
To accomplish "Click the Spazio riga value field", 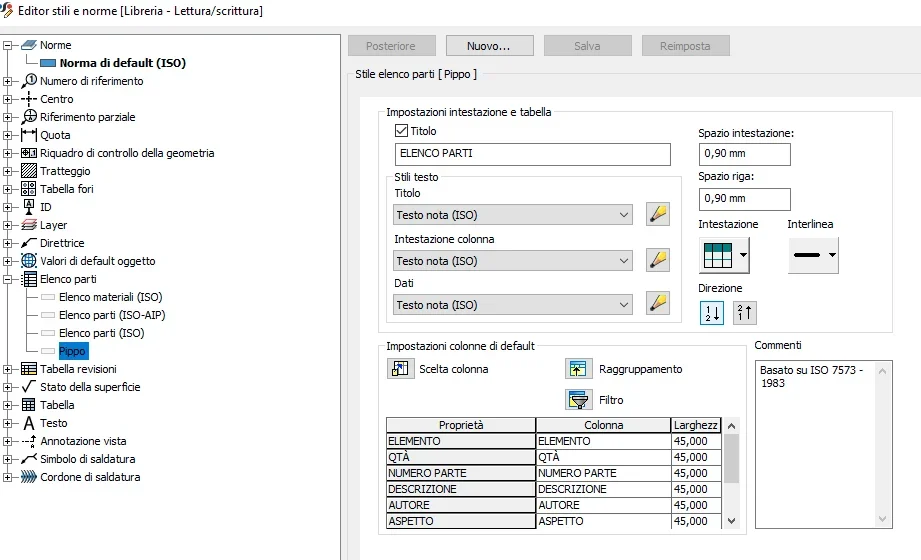I will [745, 199].
